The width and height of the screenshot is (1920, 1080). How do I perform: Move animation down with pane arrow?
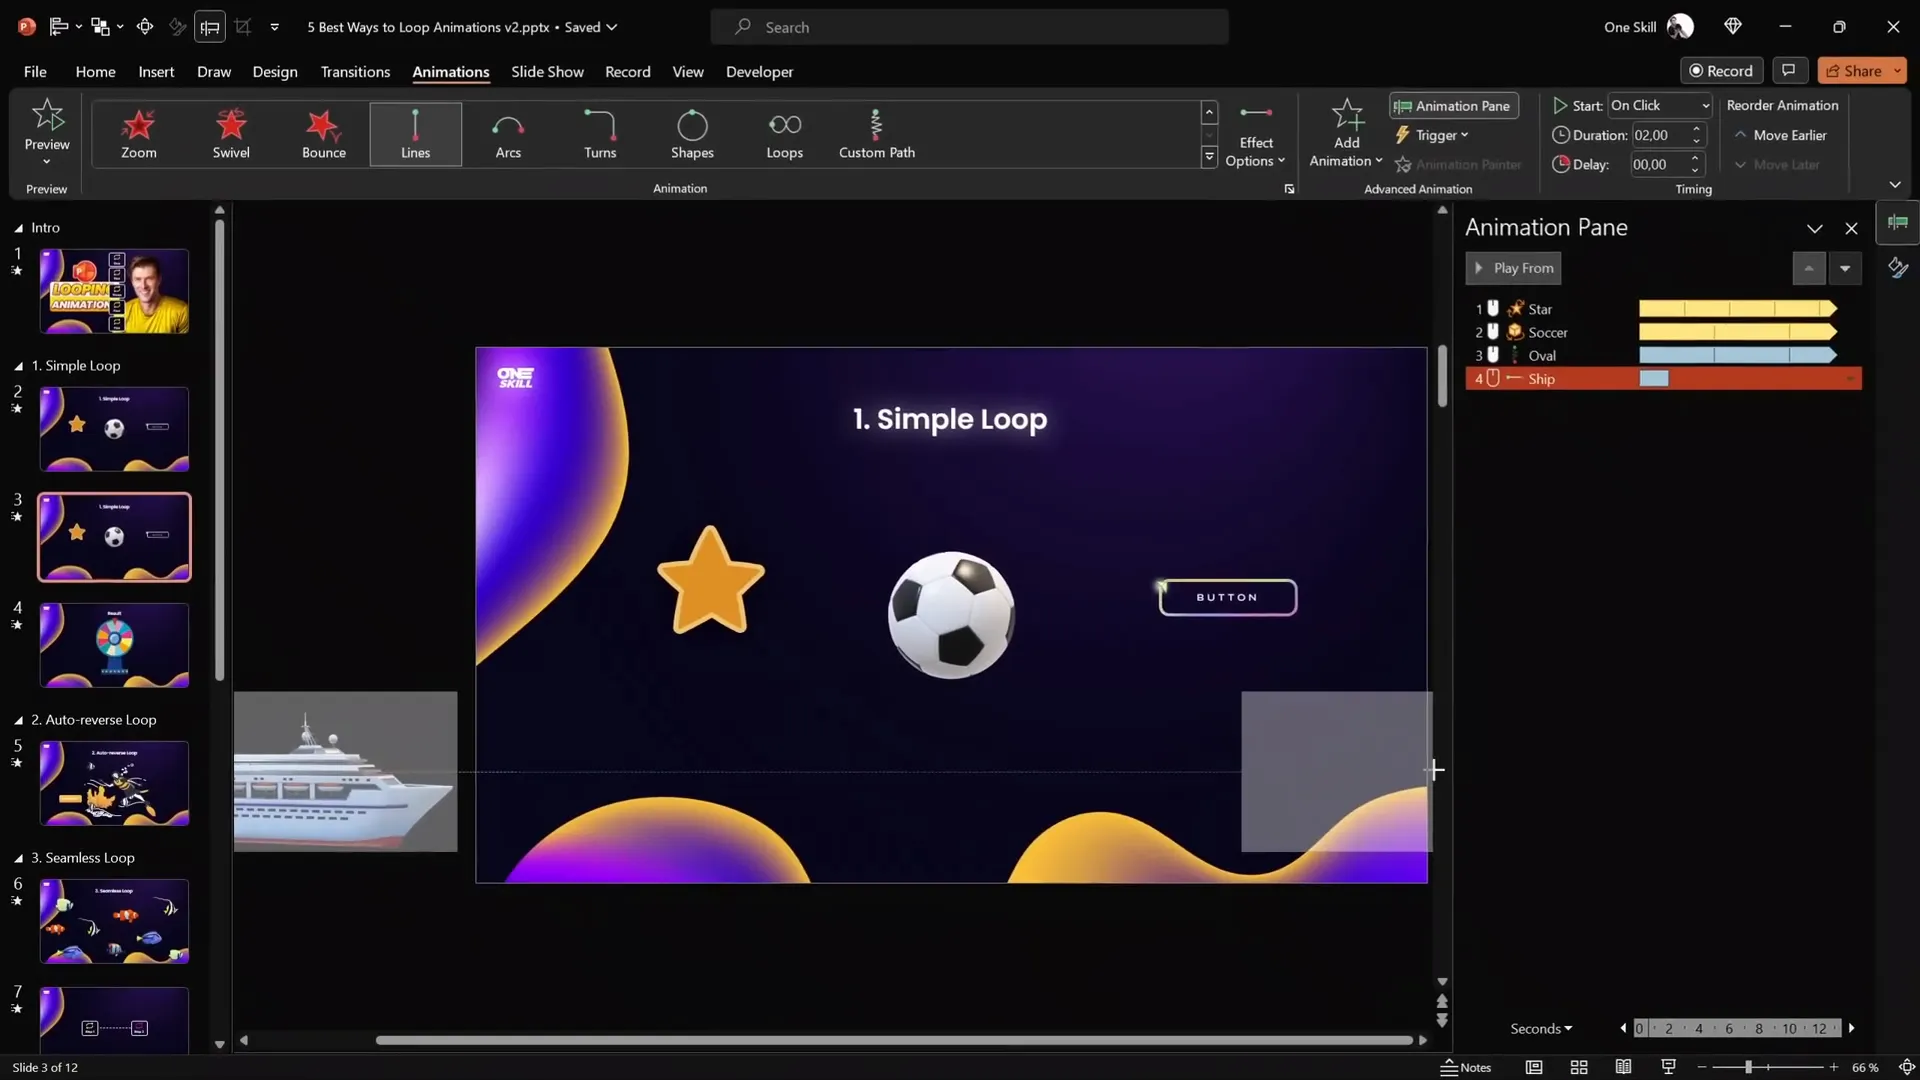[1844, 268]
